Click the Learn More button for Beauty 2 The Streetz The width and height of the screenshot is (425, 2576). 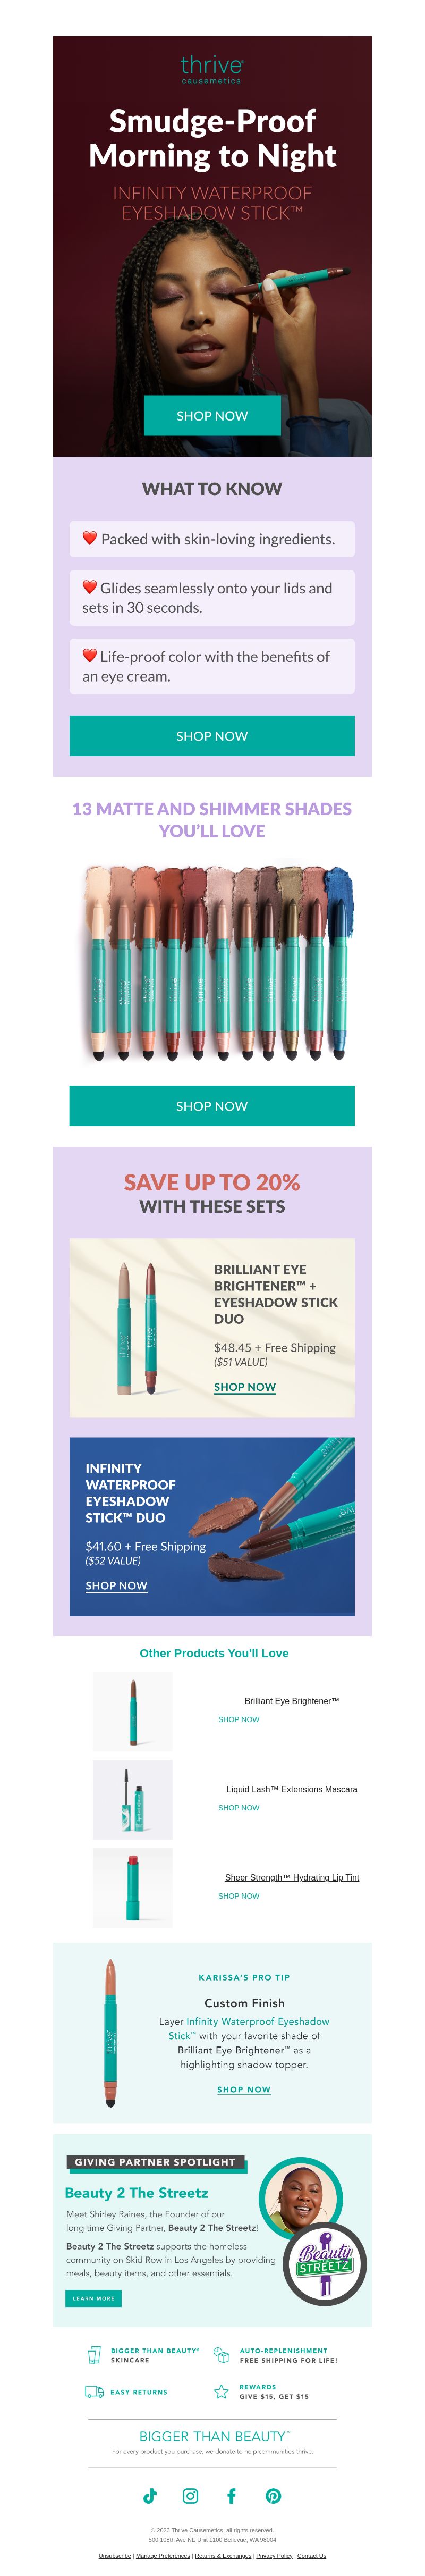[94, 2298]
